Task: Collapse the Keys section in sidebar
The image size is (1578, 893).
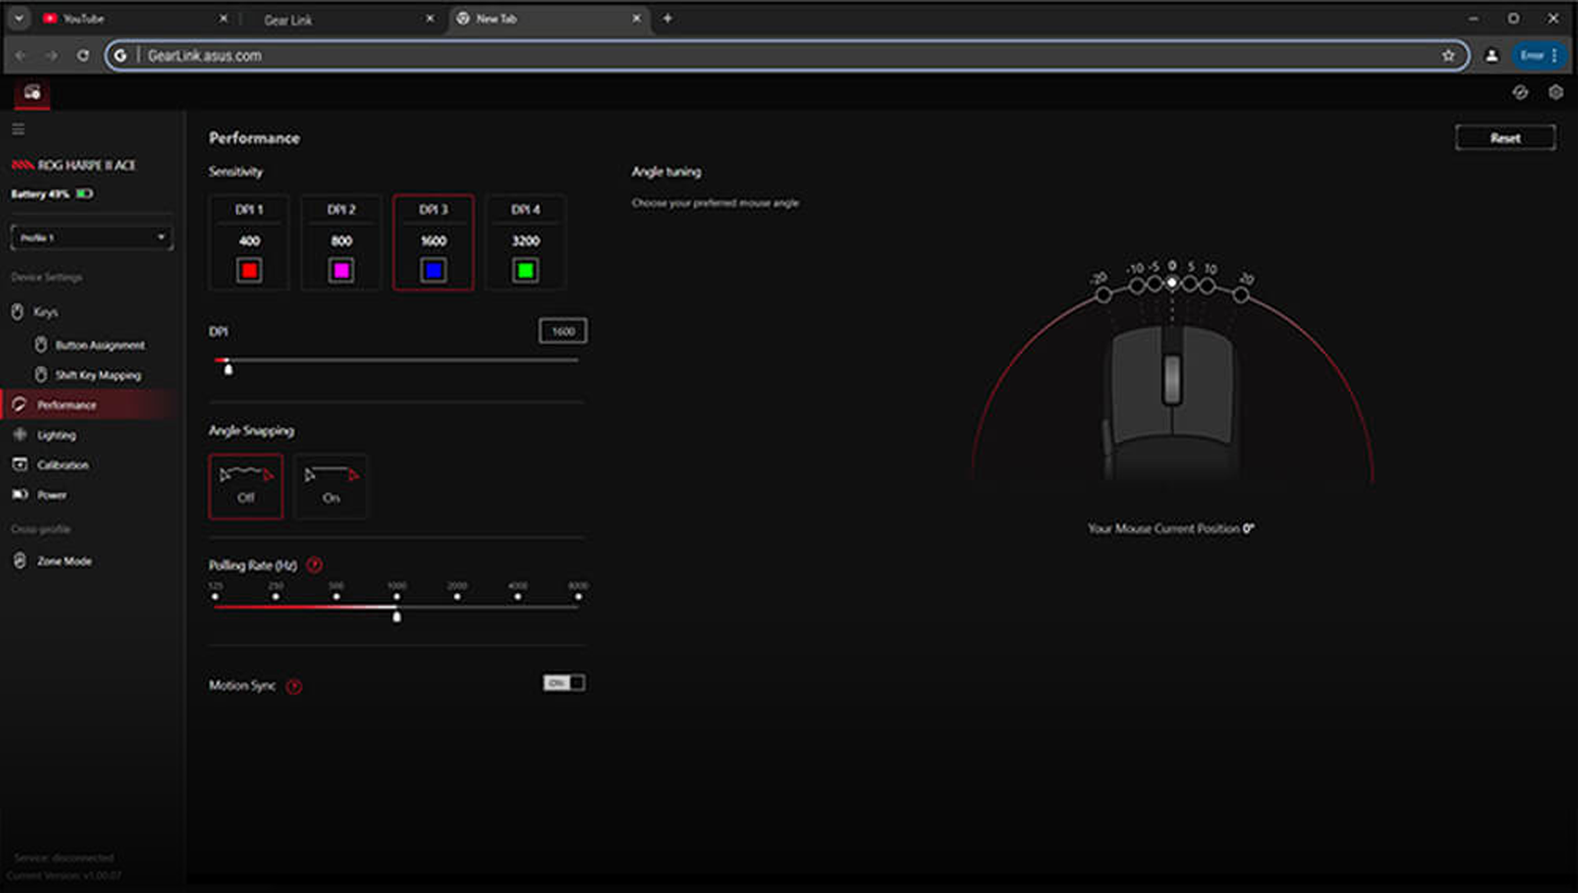Action: pos(45,312)
